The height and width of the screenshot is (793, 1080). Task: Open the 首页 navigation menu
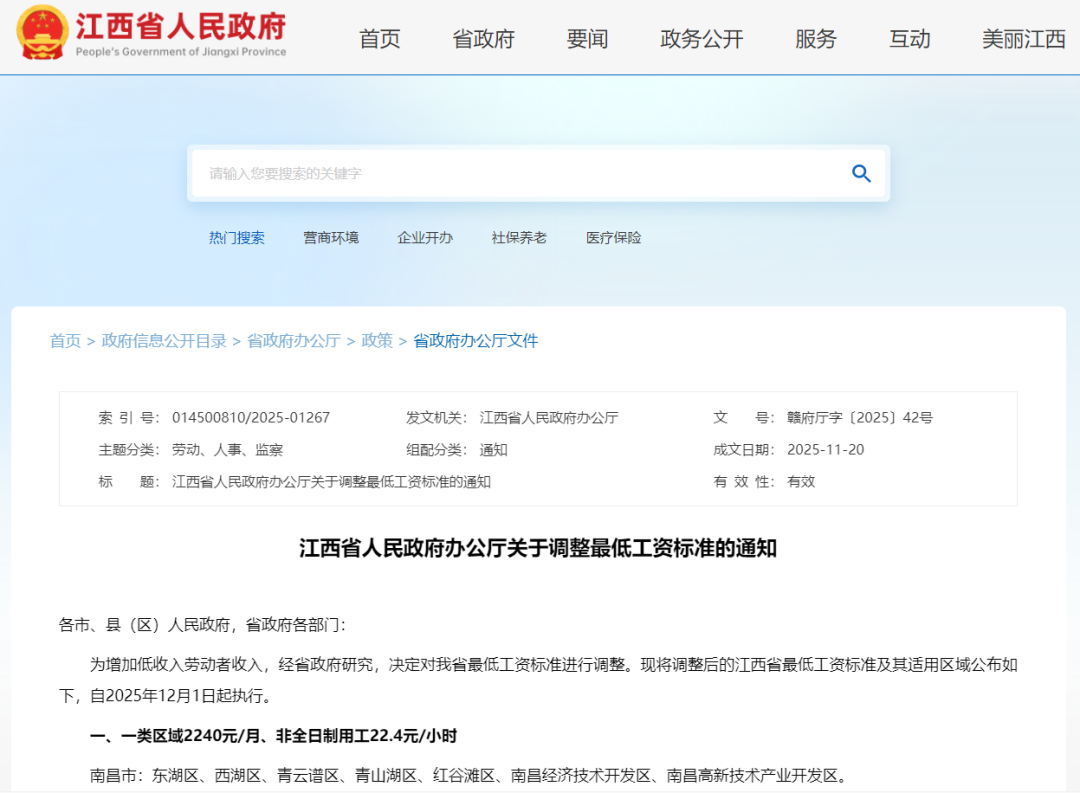379,39
